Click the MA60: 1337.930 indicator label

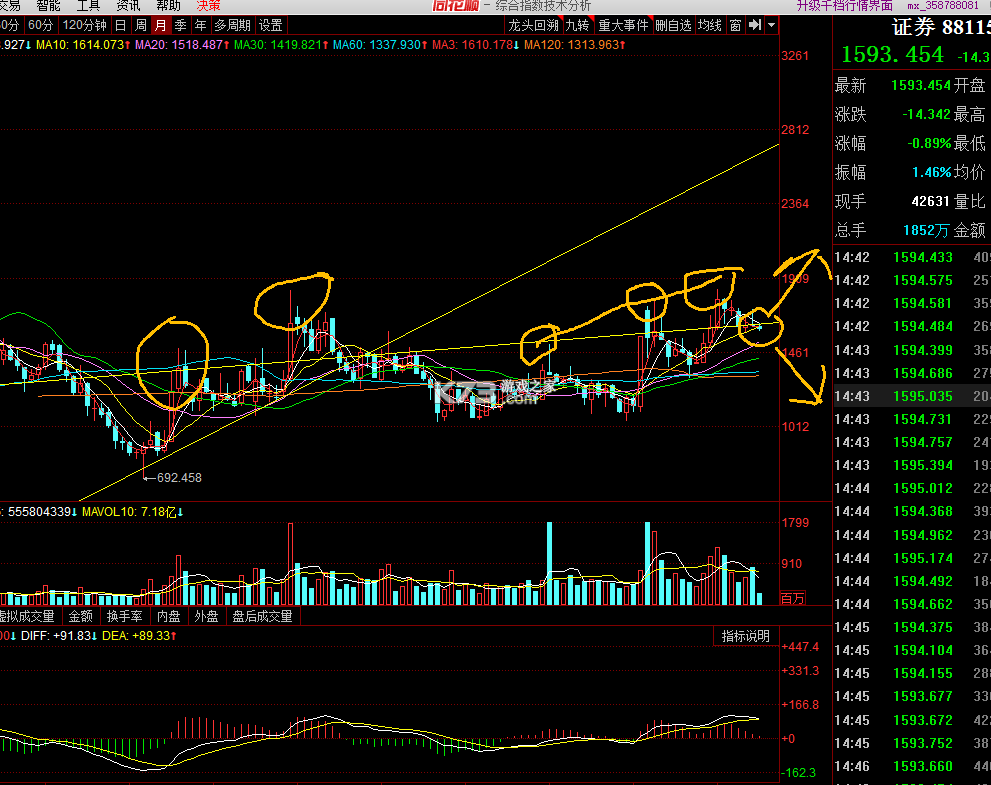tap(380, 45)
